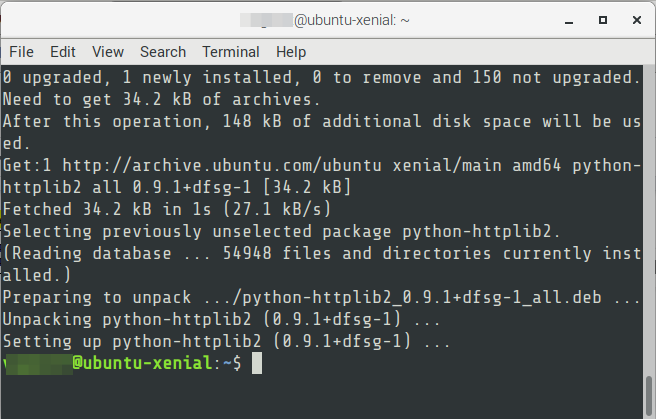Click the line 'Need to get 34.2 kB of archives.'

click(x=161, y=100)
